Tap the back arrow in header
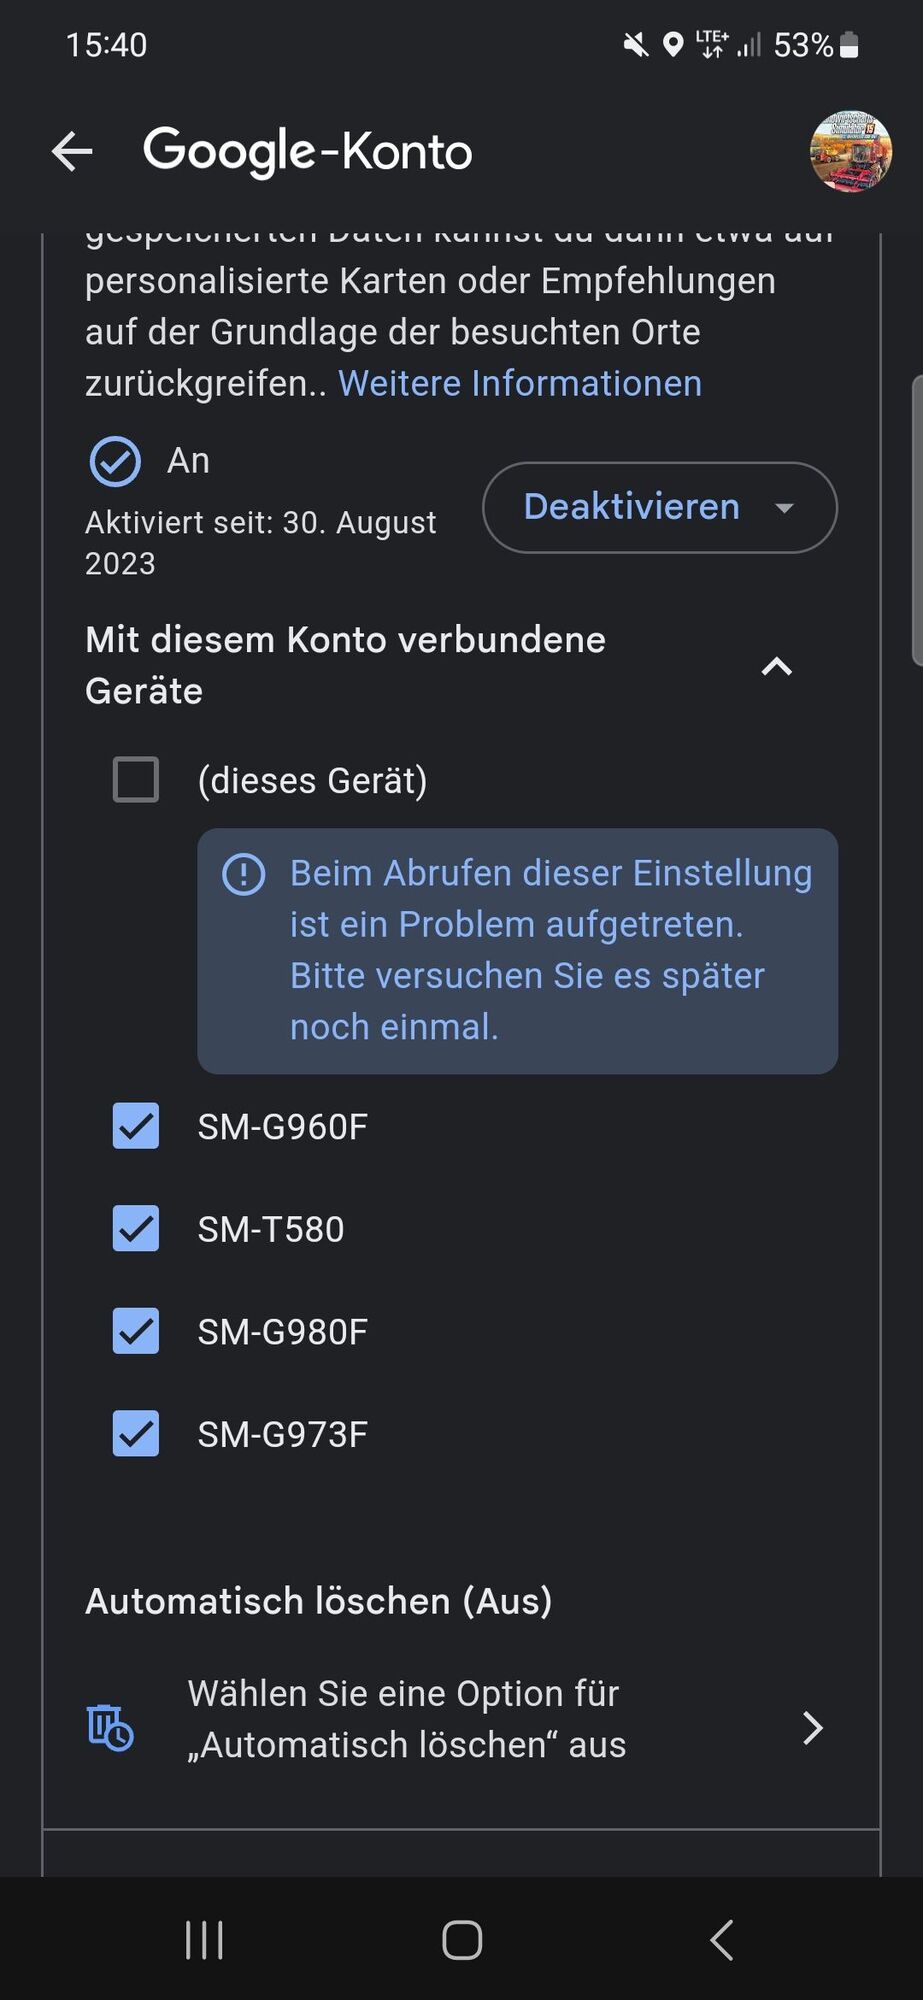The height and width of the screenshot is (2000, 923). pos(72,152)
